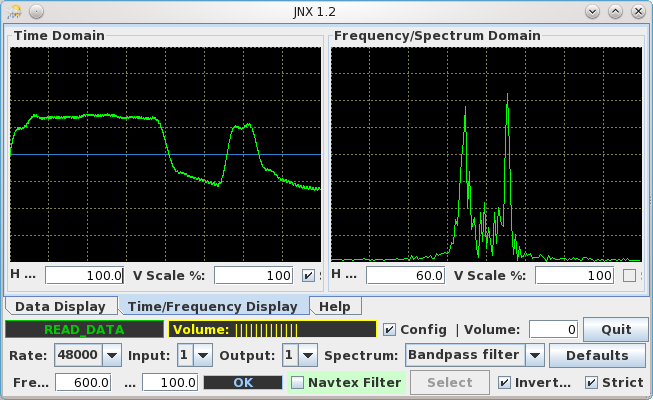Click the yellow Volume level meter

pos(271,329)
